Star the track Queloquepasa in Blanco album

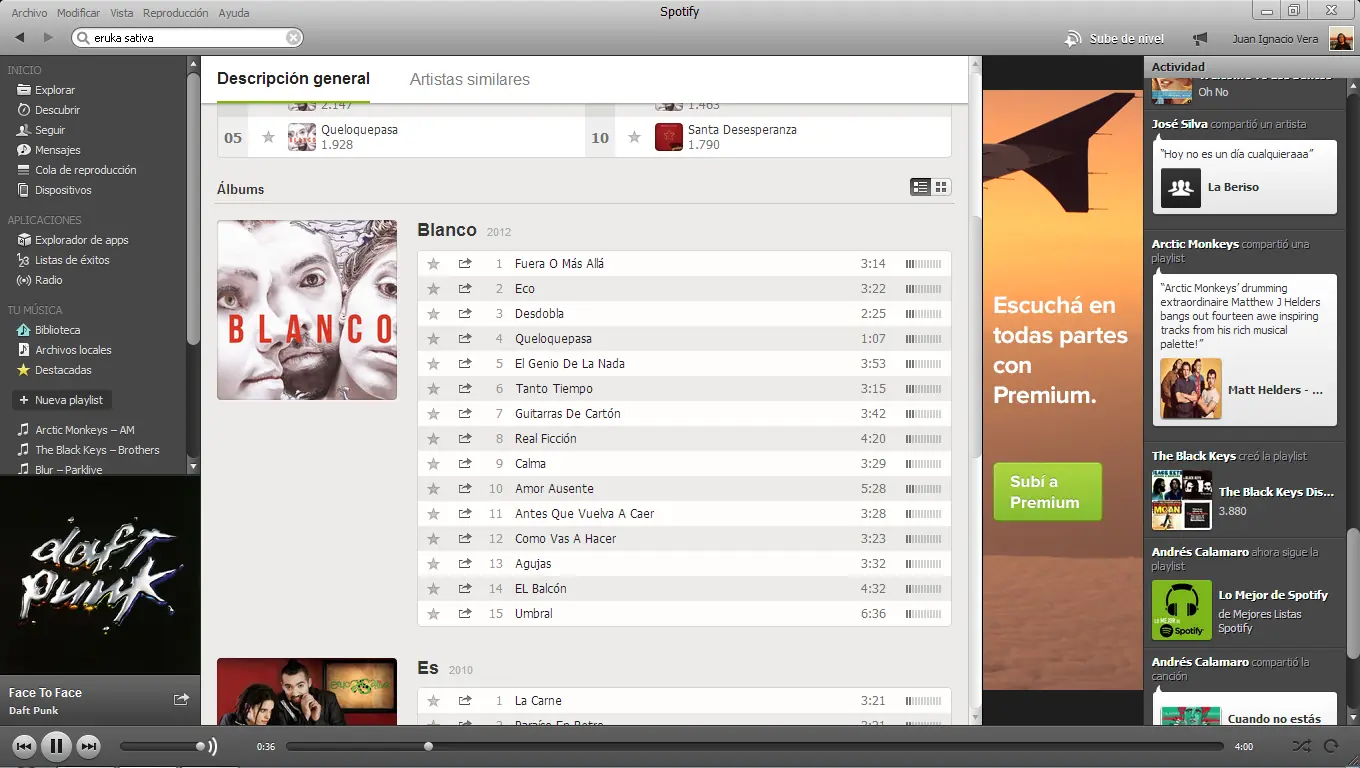click(433, 339)
